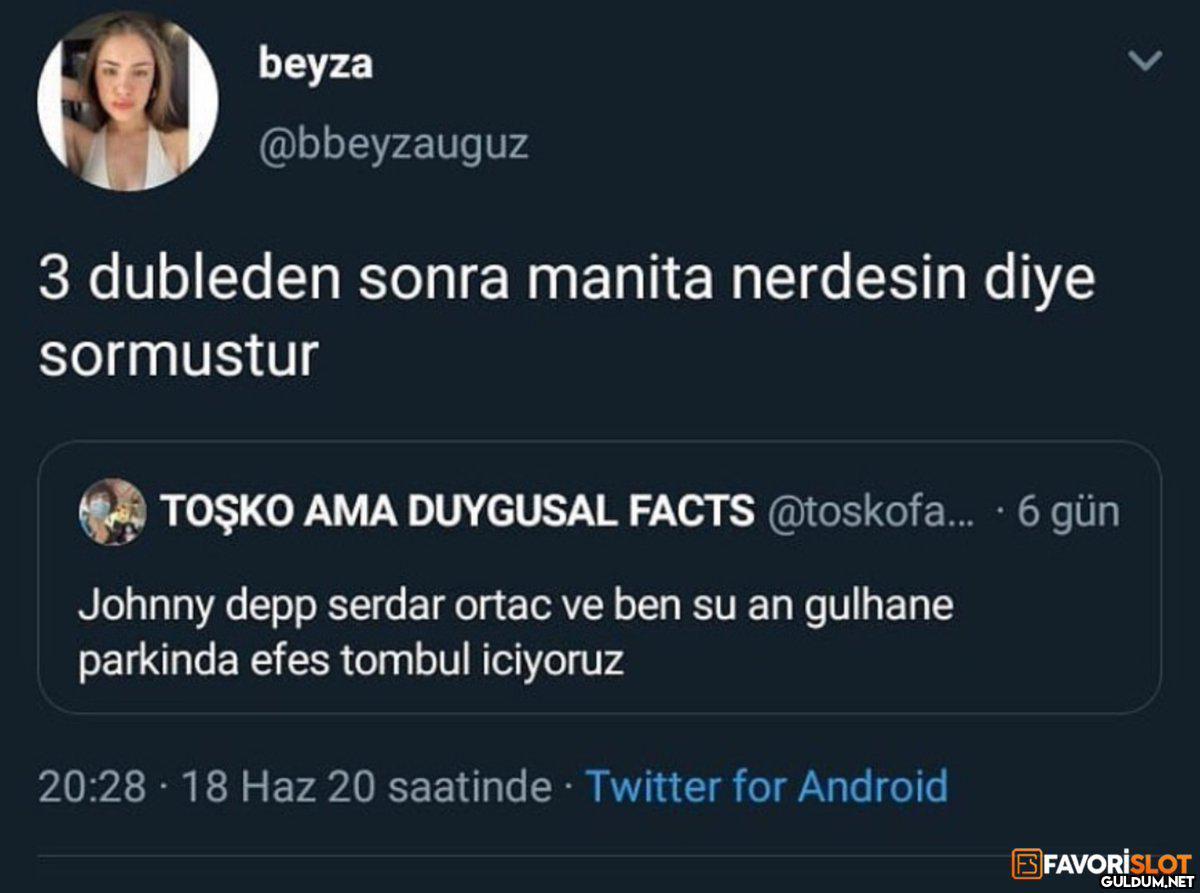Click the quoted tweet's small avatar

tap(112, 512)
